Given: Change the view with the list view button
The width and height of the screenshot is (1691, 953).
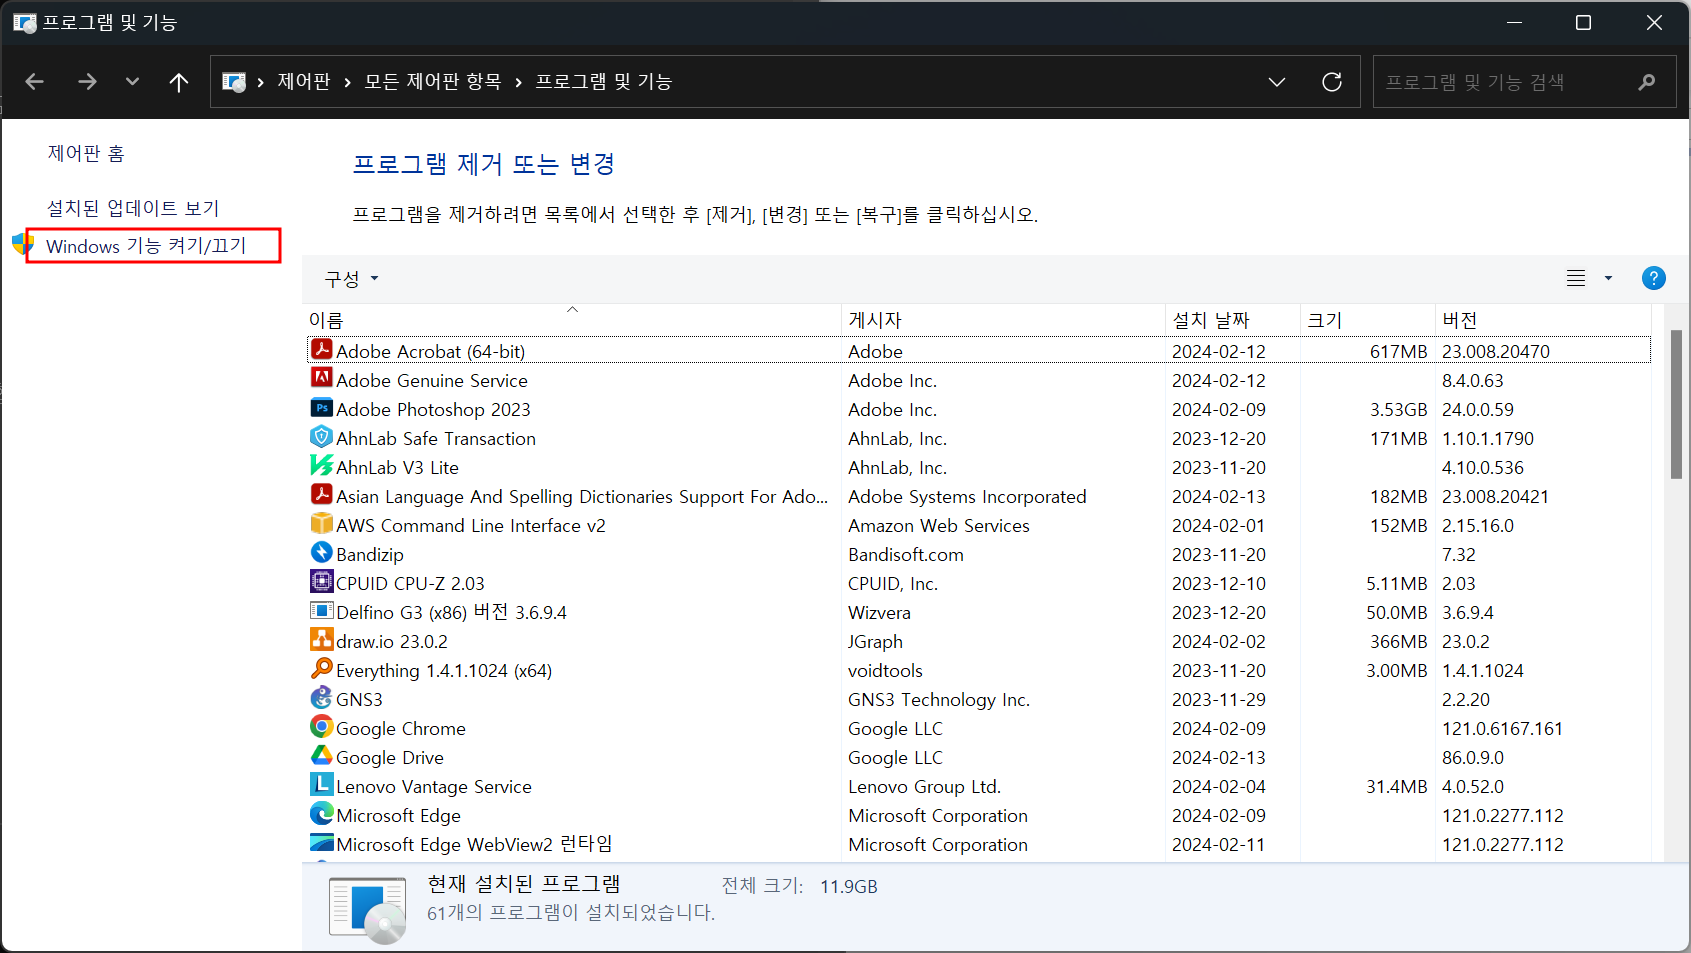Looking at the screenshot, I should click(1576, 278).
